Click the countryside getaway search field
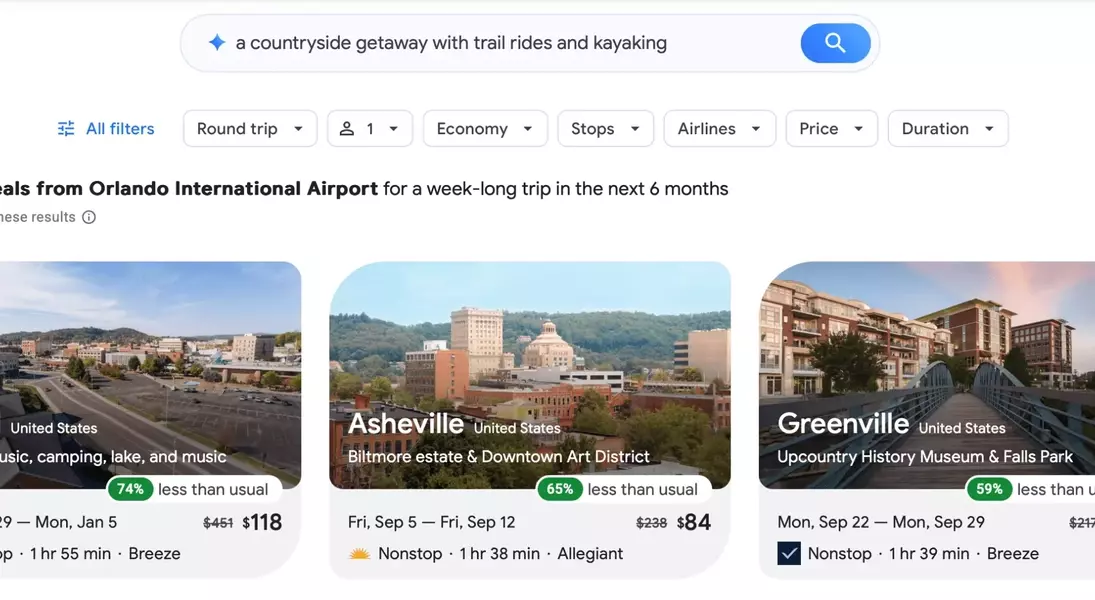Image resolution: width=1095 pixels, height=600 pixels. pyautogui.click(x=500, y=43)
